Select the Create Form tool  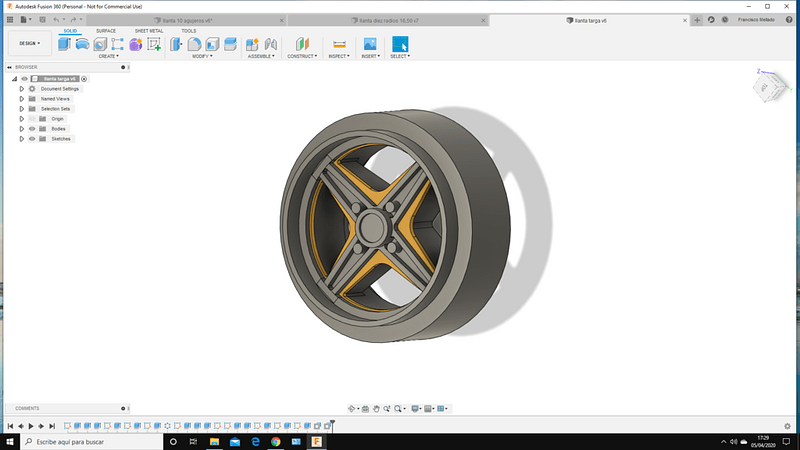tap(136, 44)
